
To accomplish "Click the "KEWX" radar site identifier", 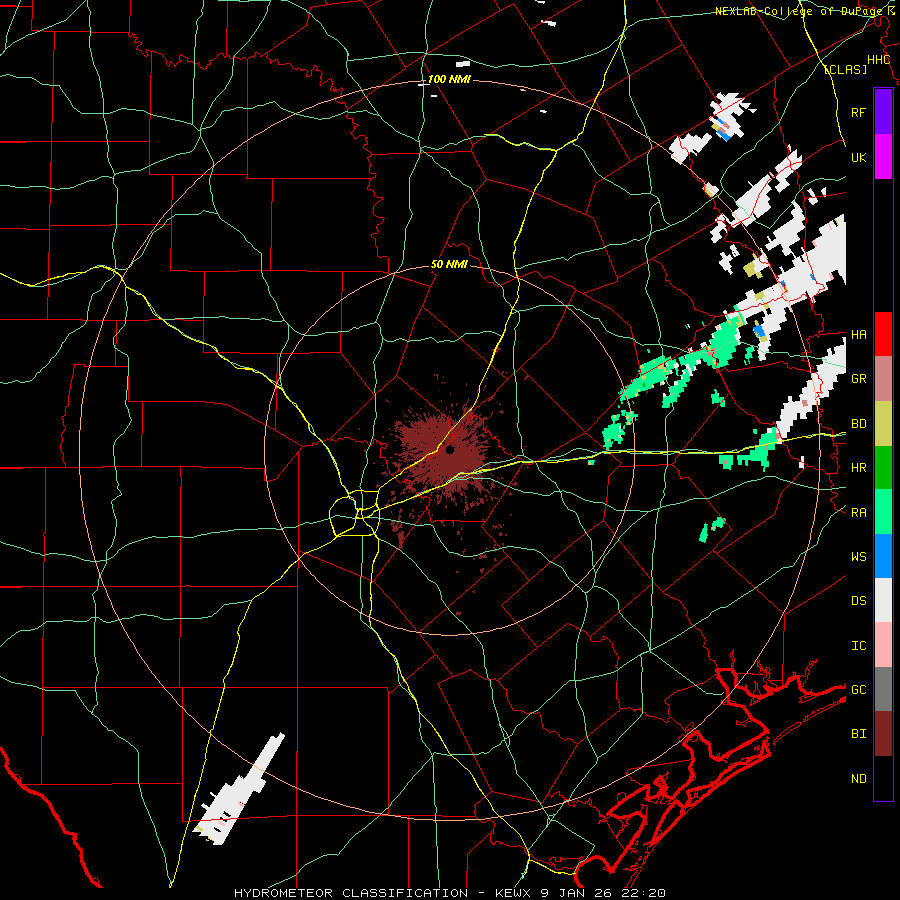I will pos(513,893).
